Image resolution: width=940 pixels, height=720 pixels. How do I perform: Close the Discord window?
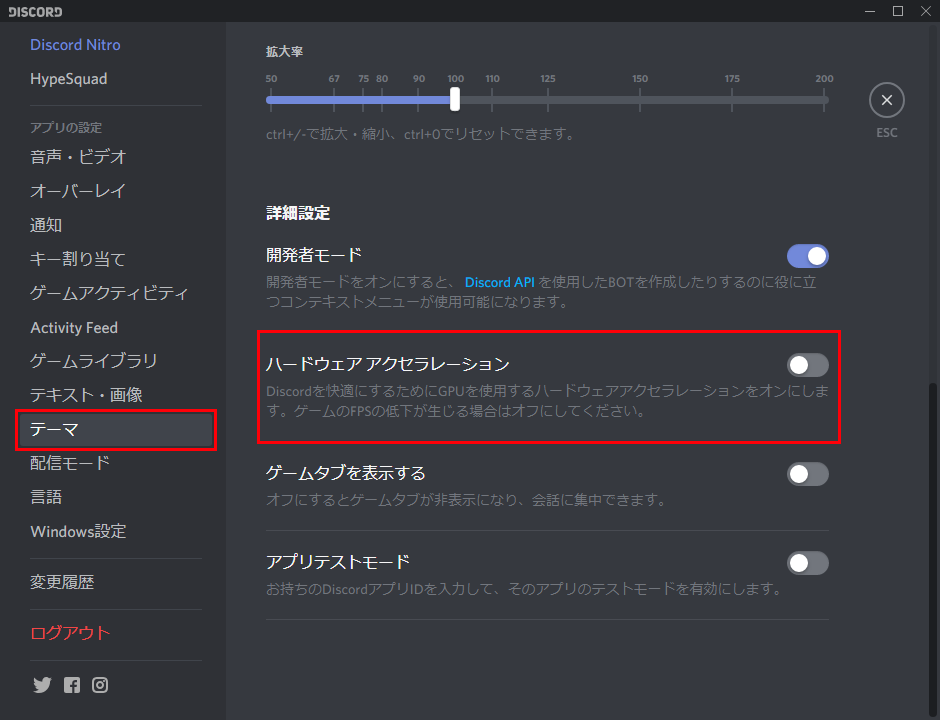(x=926, y=11)
